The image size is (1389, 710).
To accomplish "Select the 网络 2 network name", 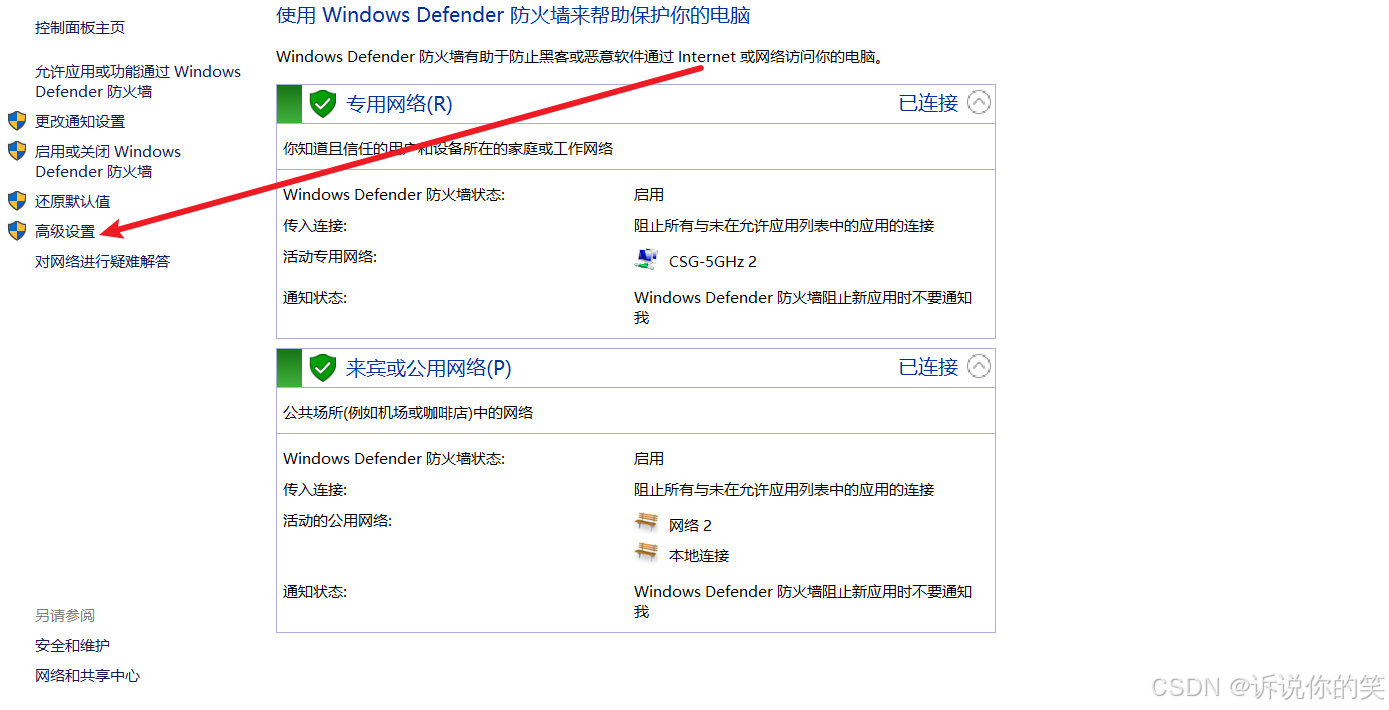I will tap(690, 526).
